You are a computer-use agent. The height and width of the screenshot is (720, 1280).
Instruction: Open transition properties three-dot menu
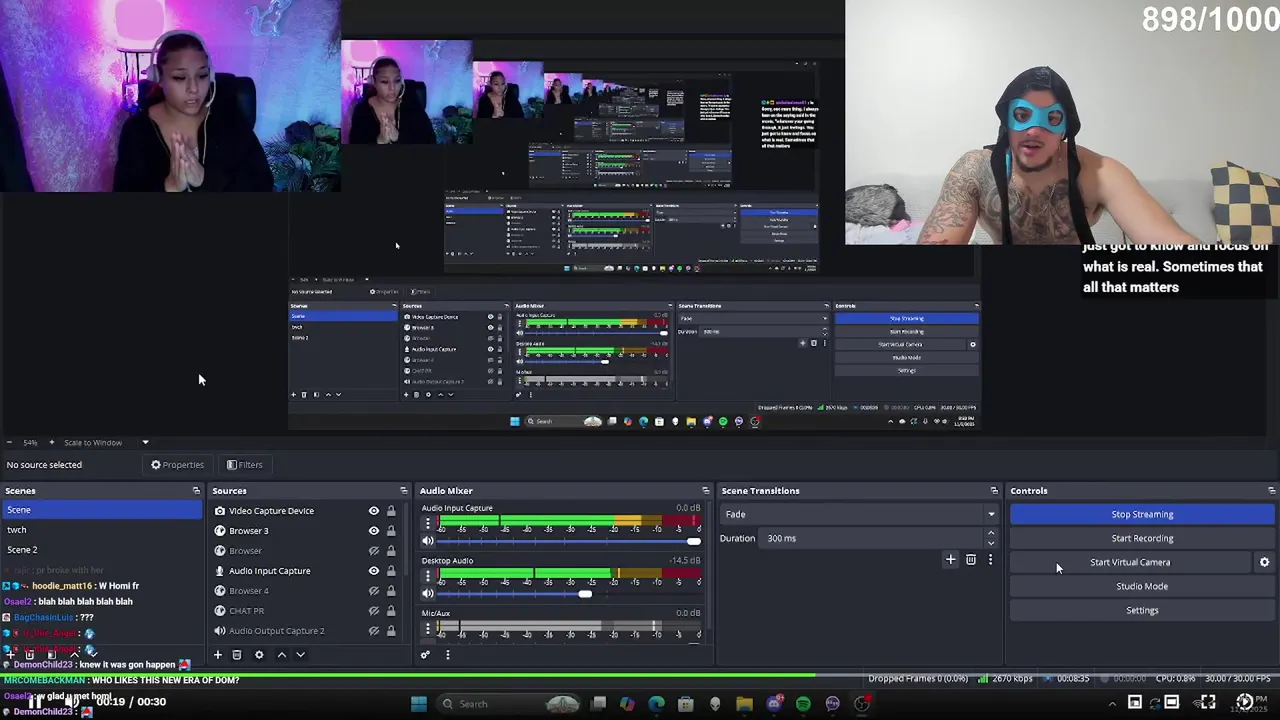(x=990, y=560)
